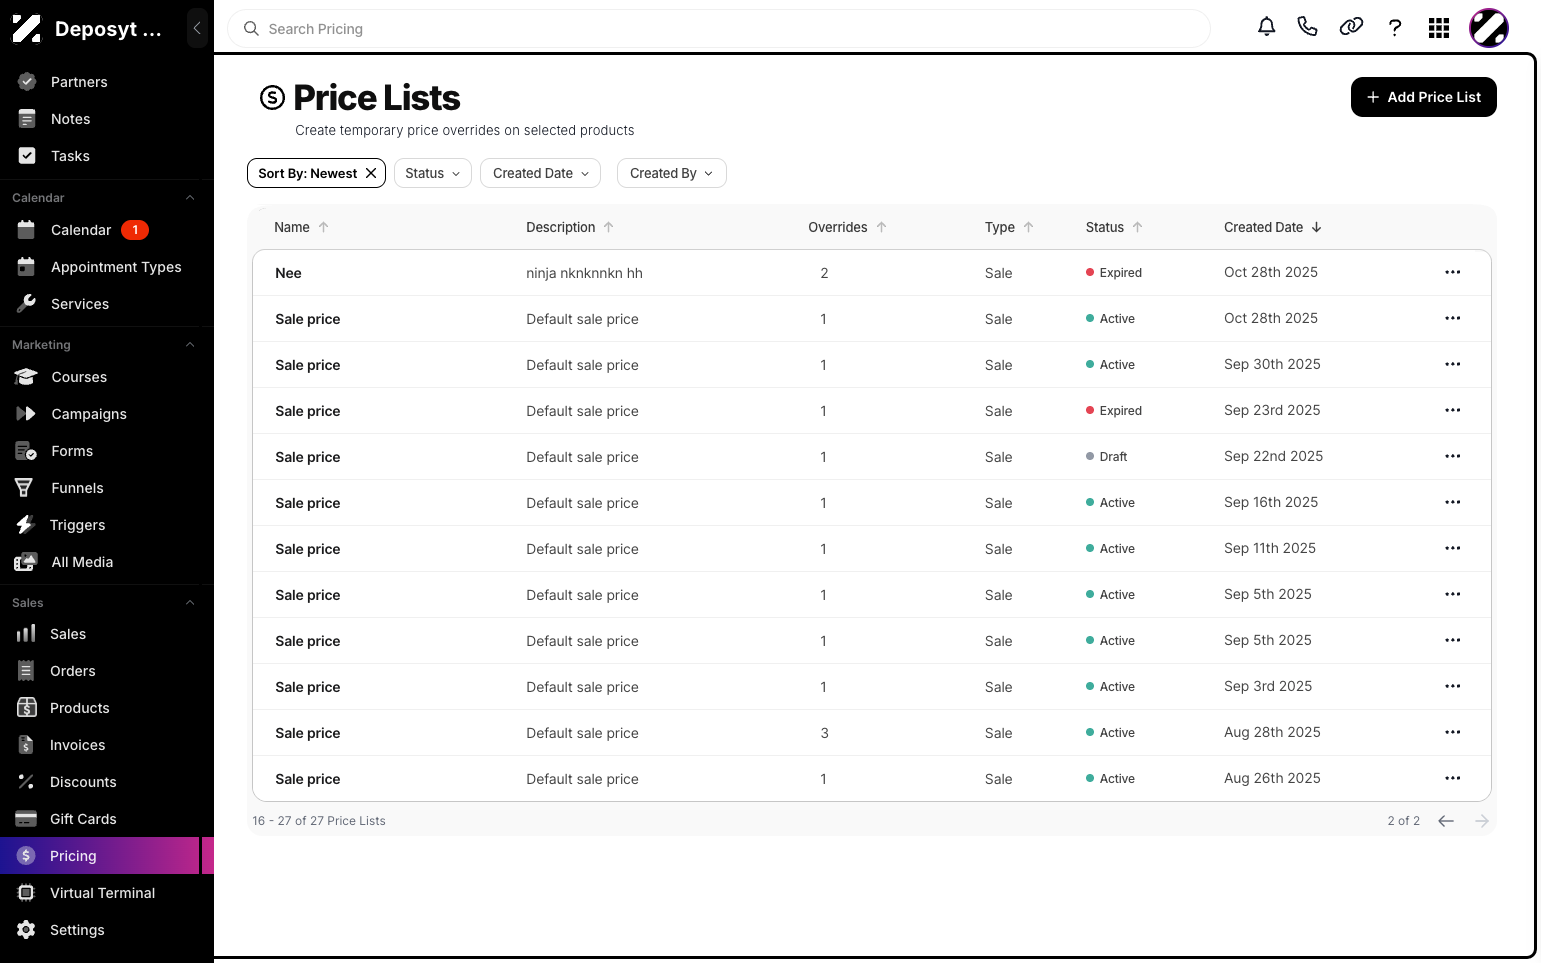Open the phone dialer icon
The height and width of the screenshot is (963, 1541).
pyautogui.click(x=1307, y=27)
